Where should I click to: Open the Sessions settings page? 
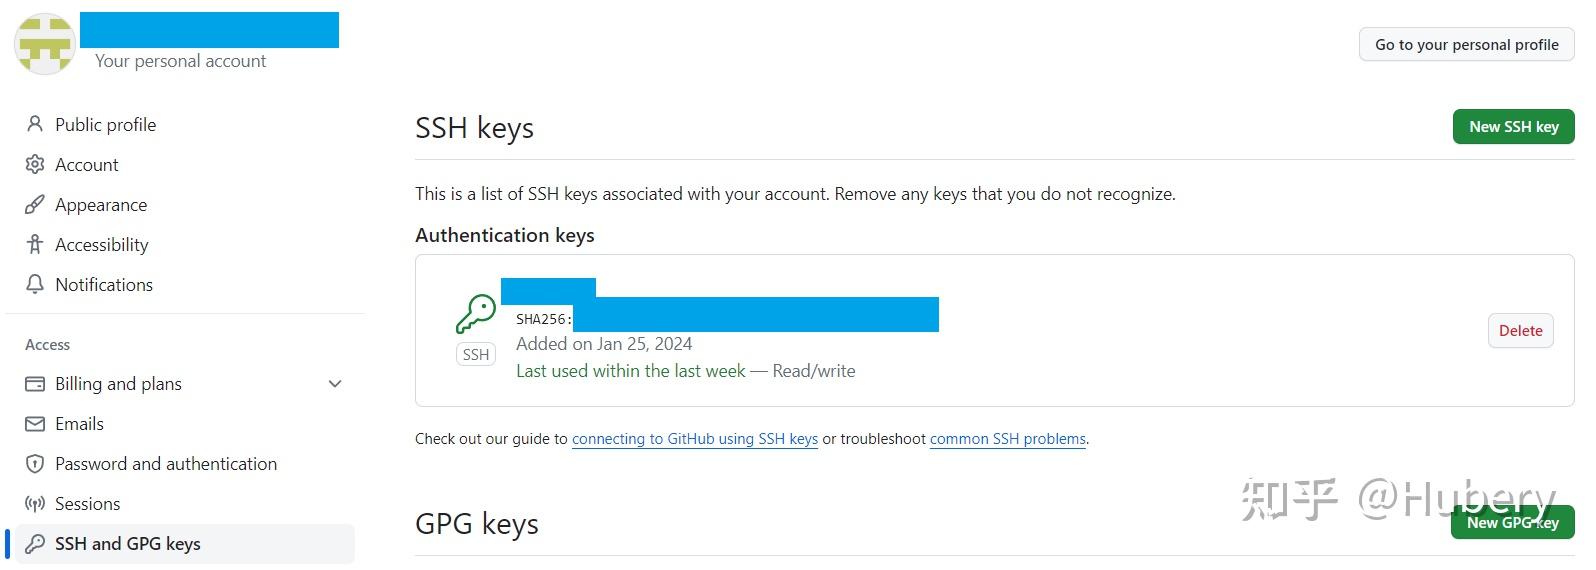[87, 504]
